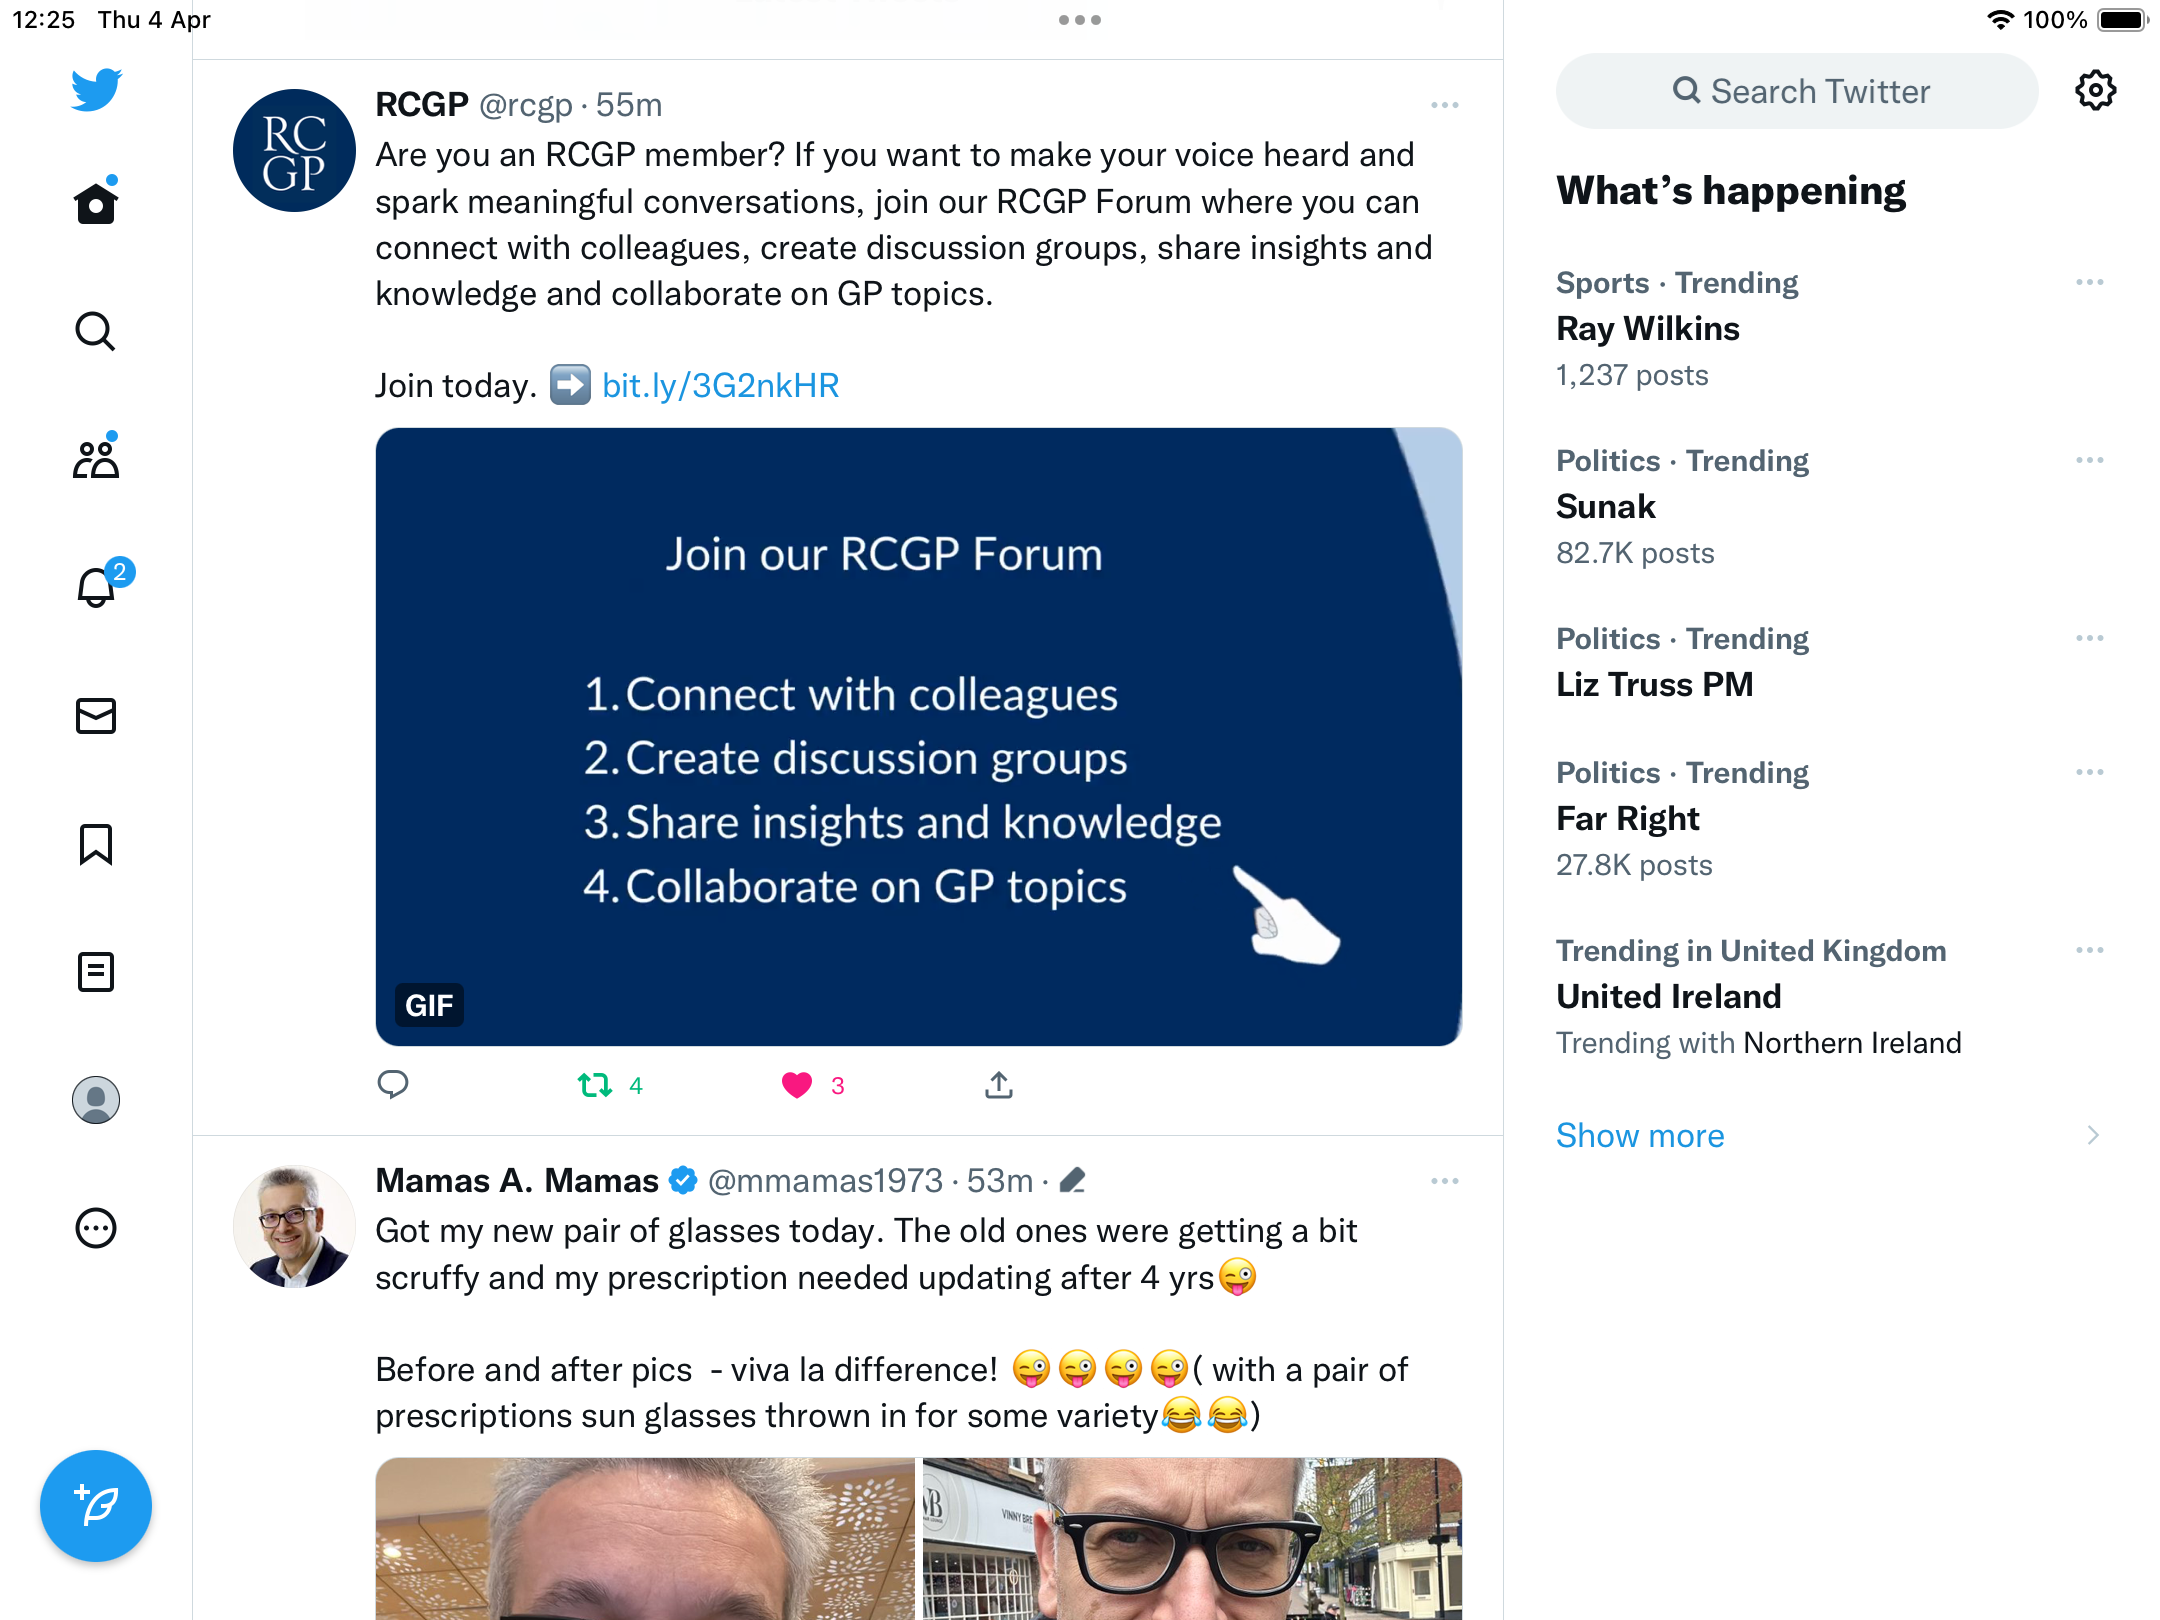Click the Search Twitter field

tap(1797, 91)
